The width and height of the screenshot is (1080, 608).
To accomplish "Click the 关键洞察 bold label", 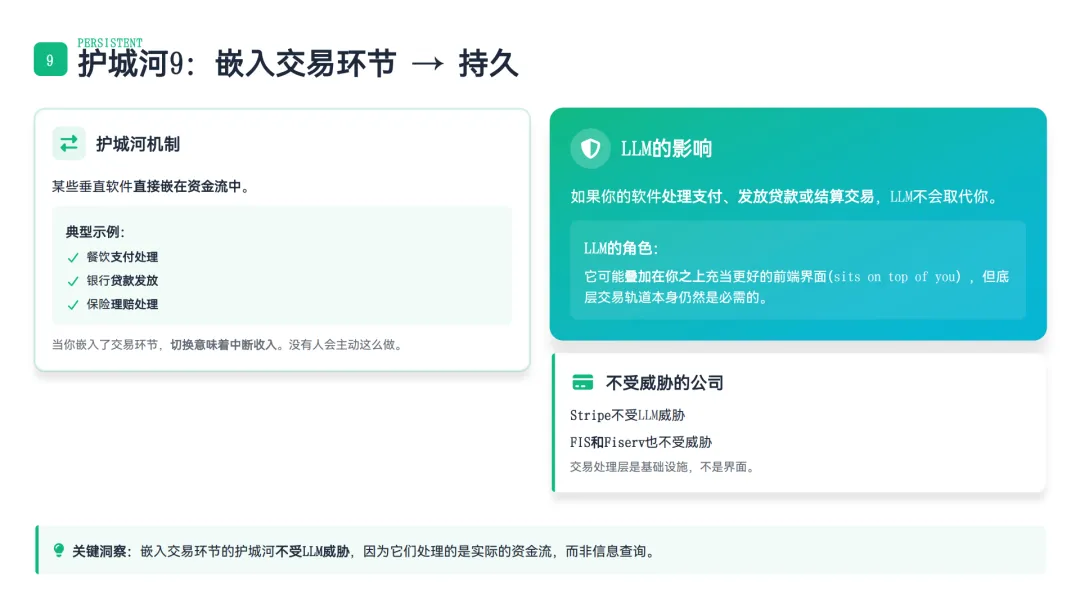I will click(x=101, y=551).
